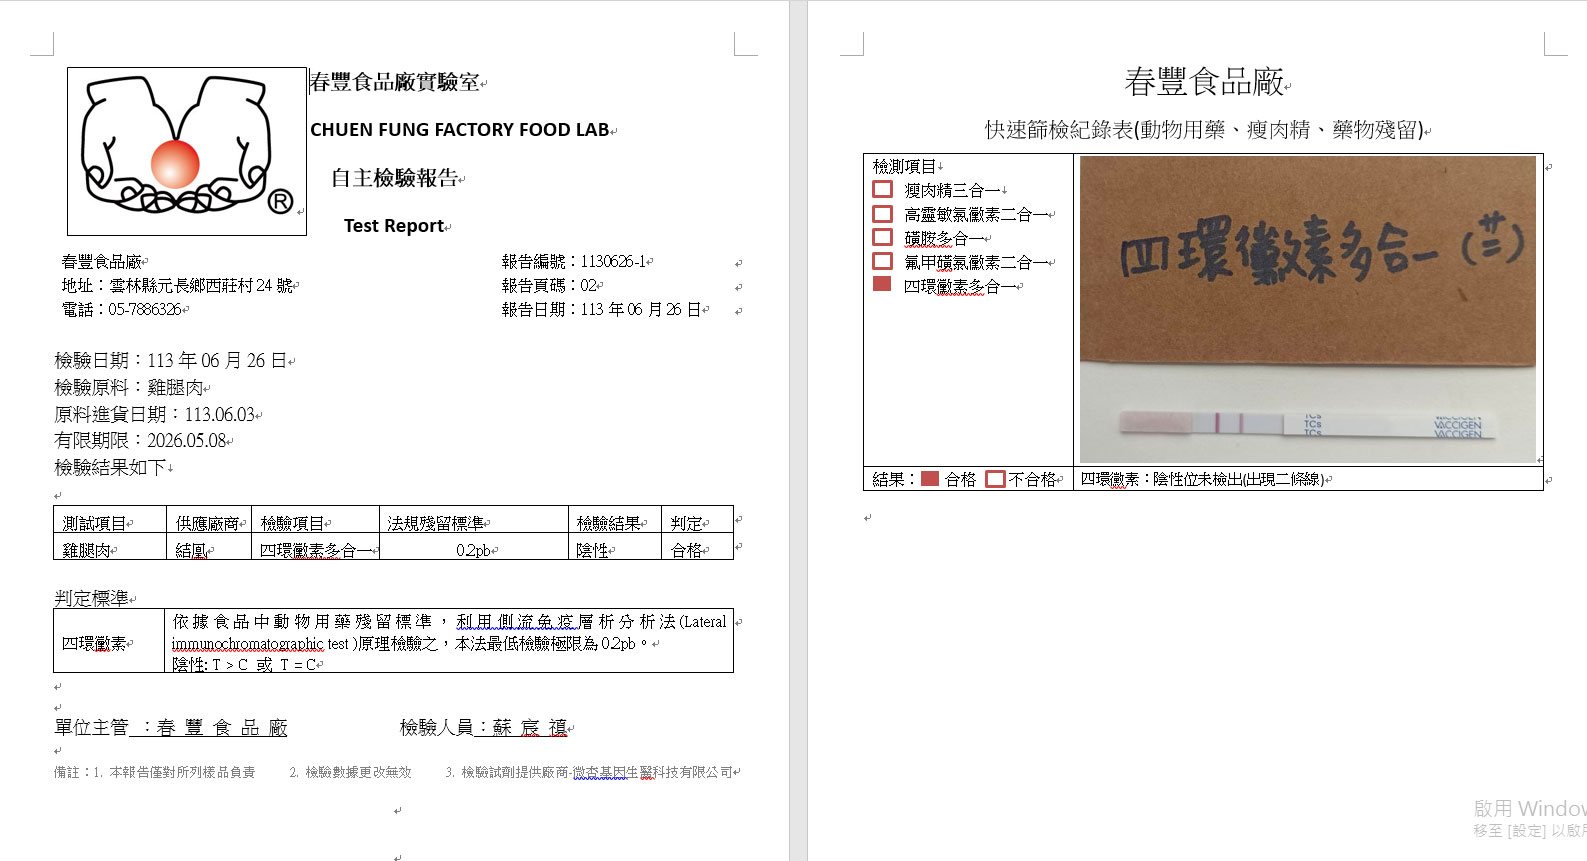Click the Test Report heading

coord(394,226)
